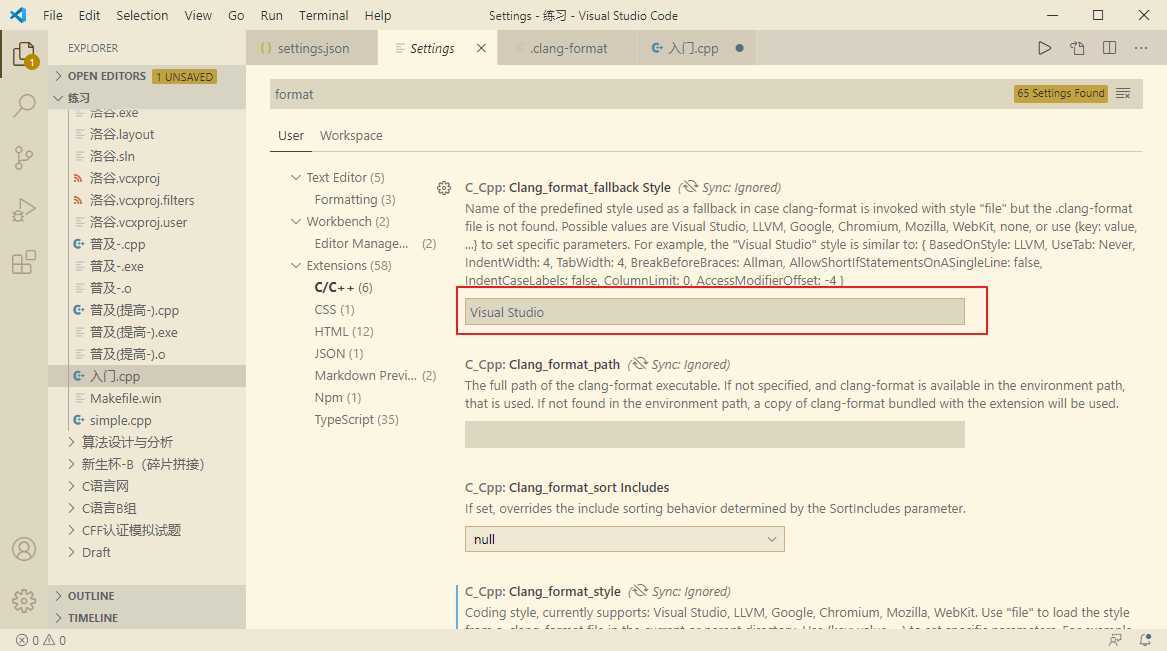This screenshot has width=1167, height=651.
Task: Open the Search view in the activity bar
Action: (24, 105)
